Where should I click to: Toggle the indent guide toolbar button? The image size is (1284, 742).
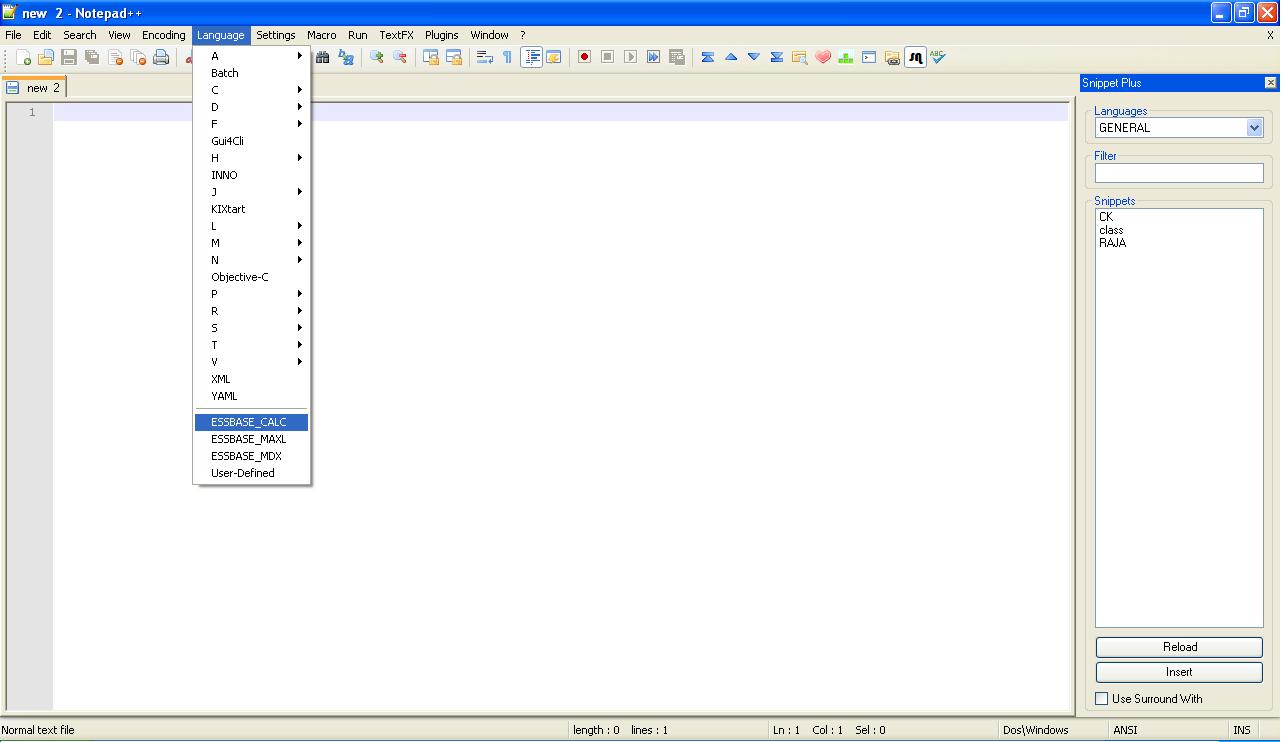coord(531,58)
